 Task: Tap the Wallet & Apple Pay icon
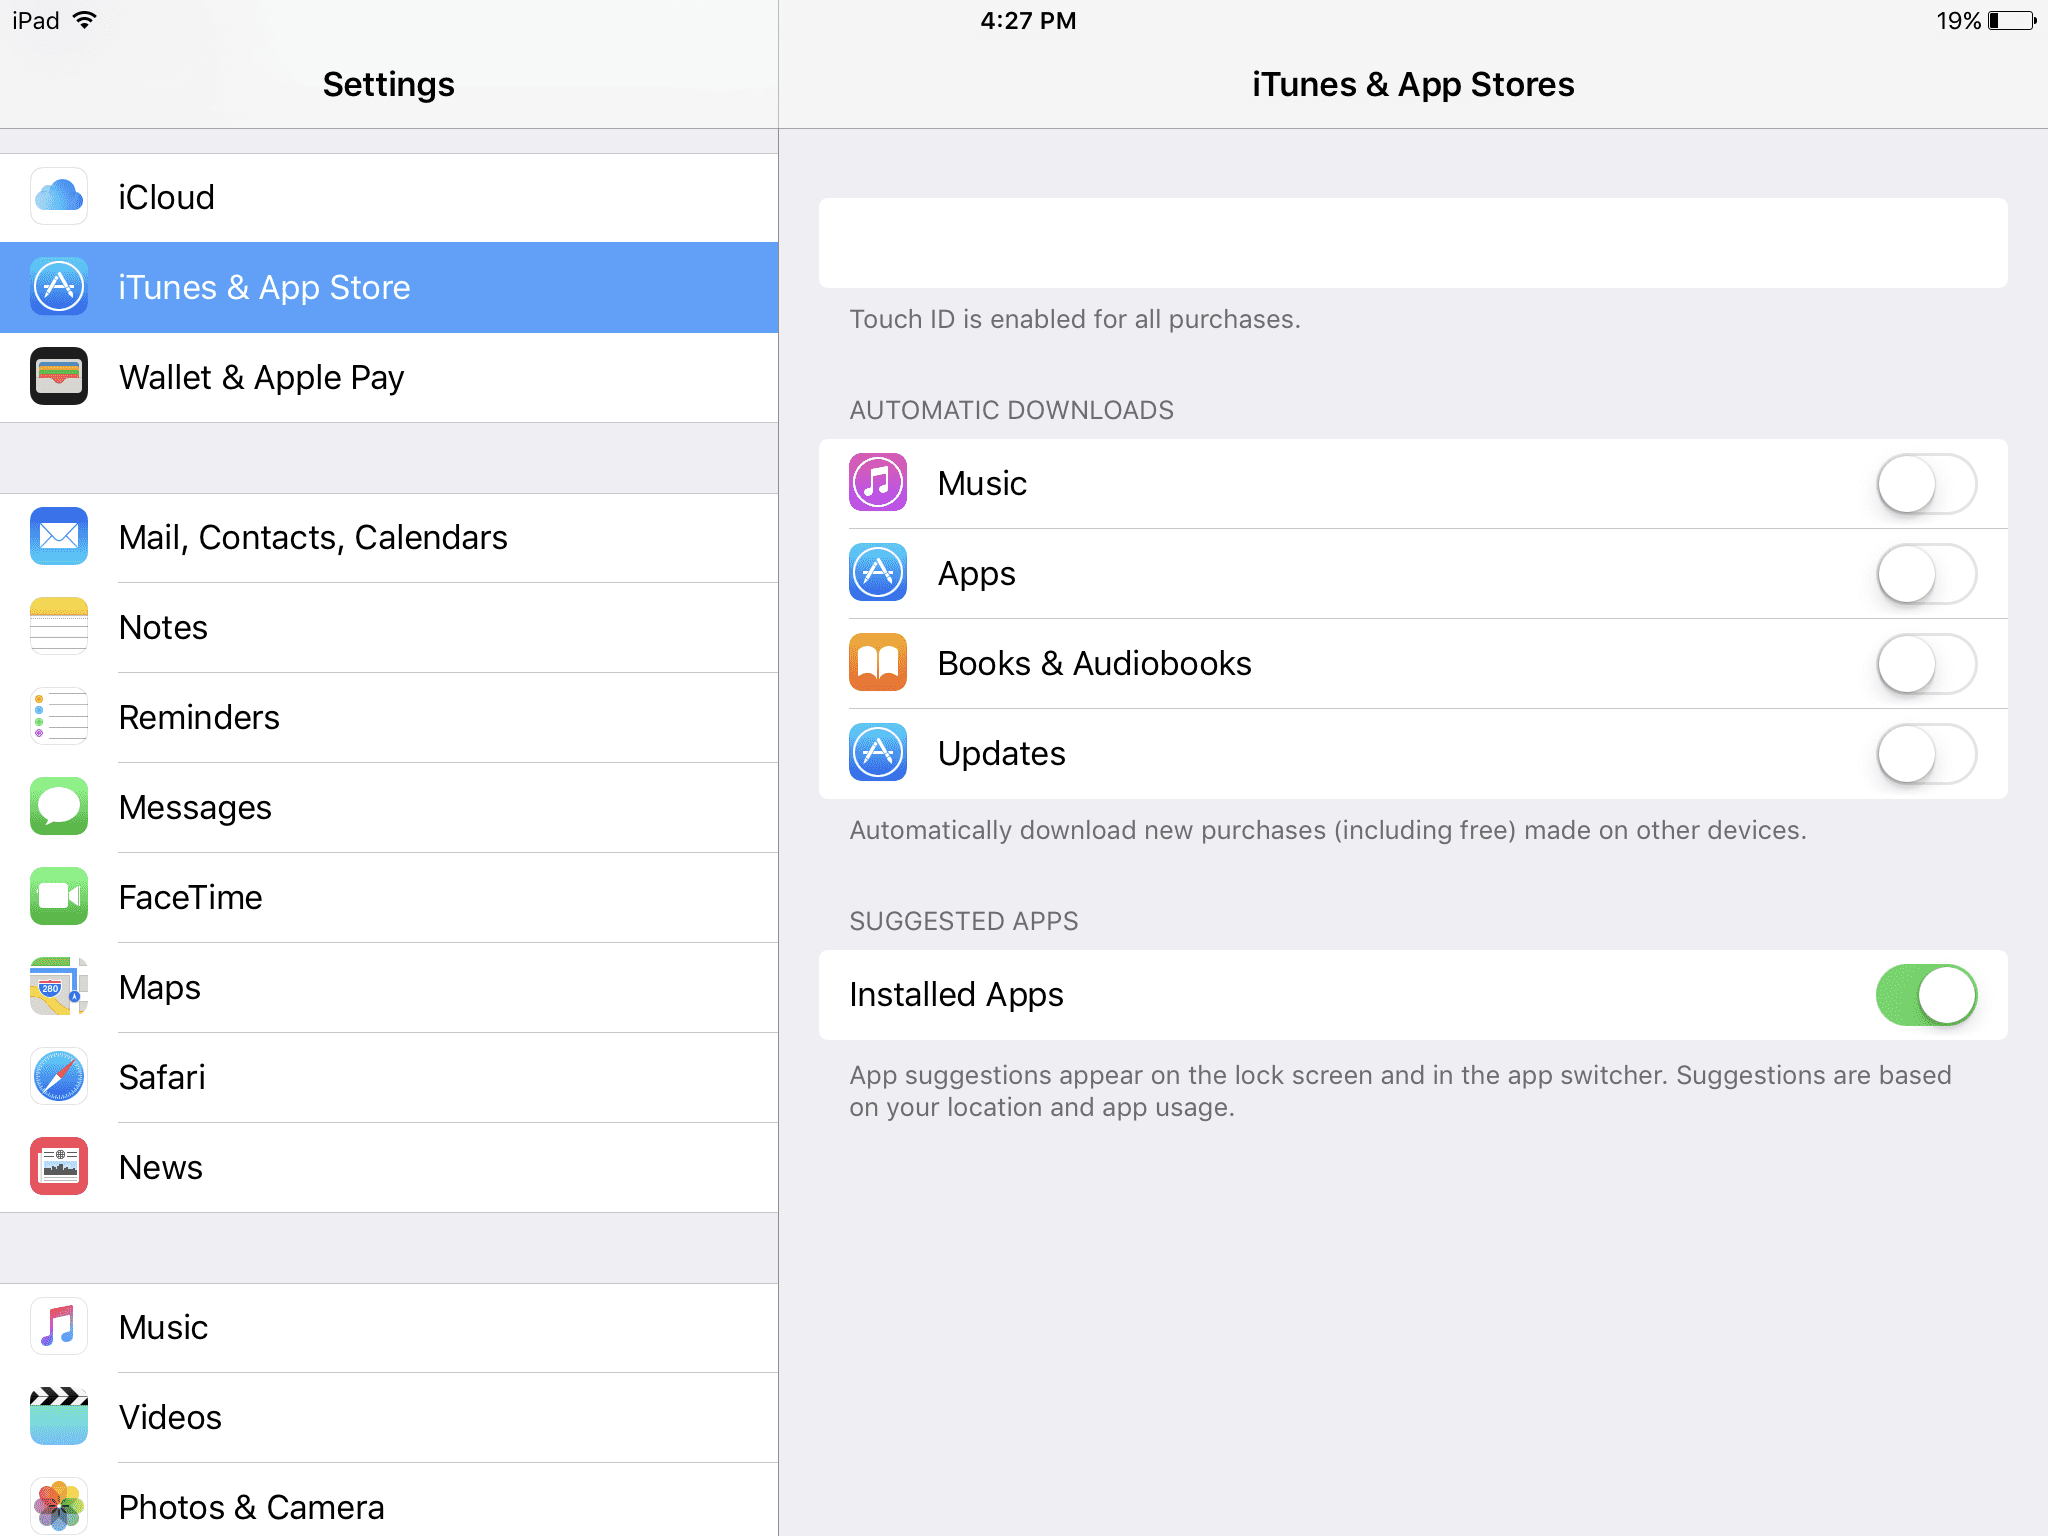pos(59,377)
